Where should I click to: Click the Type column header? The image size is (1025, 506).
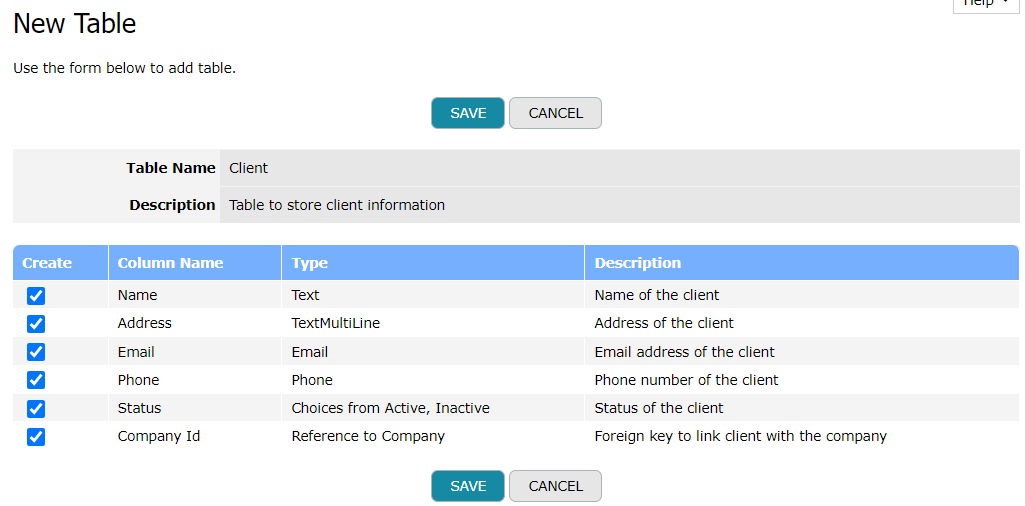click(433, 263)
